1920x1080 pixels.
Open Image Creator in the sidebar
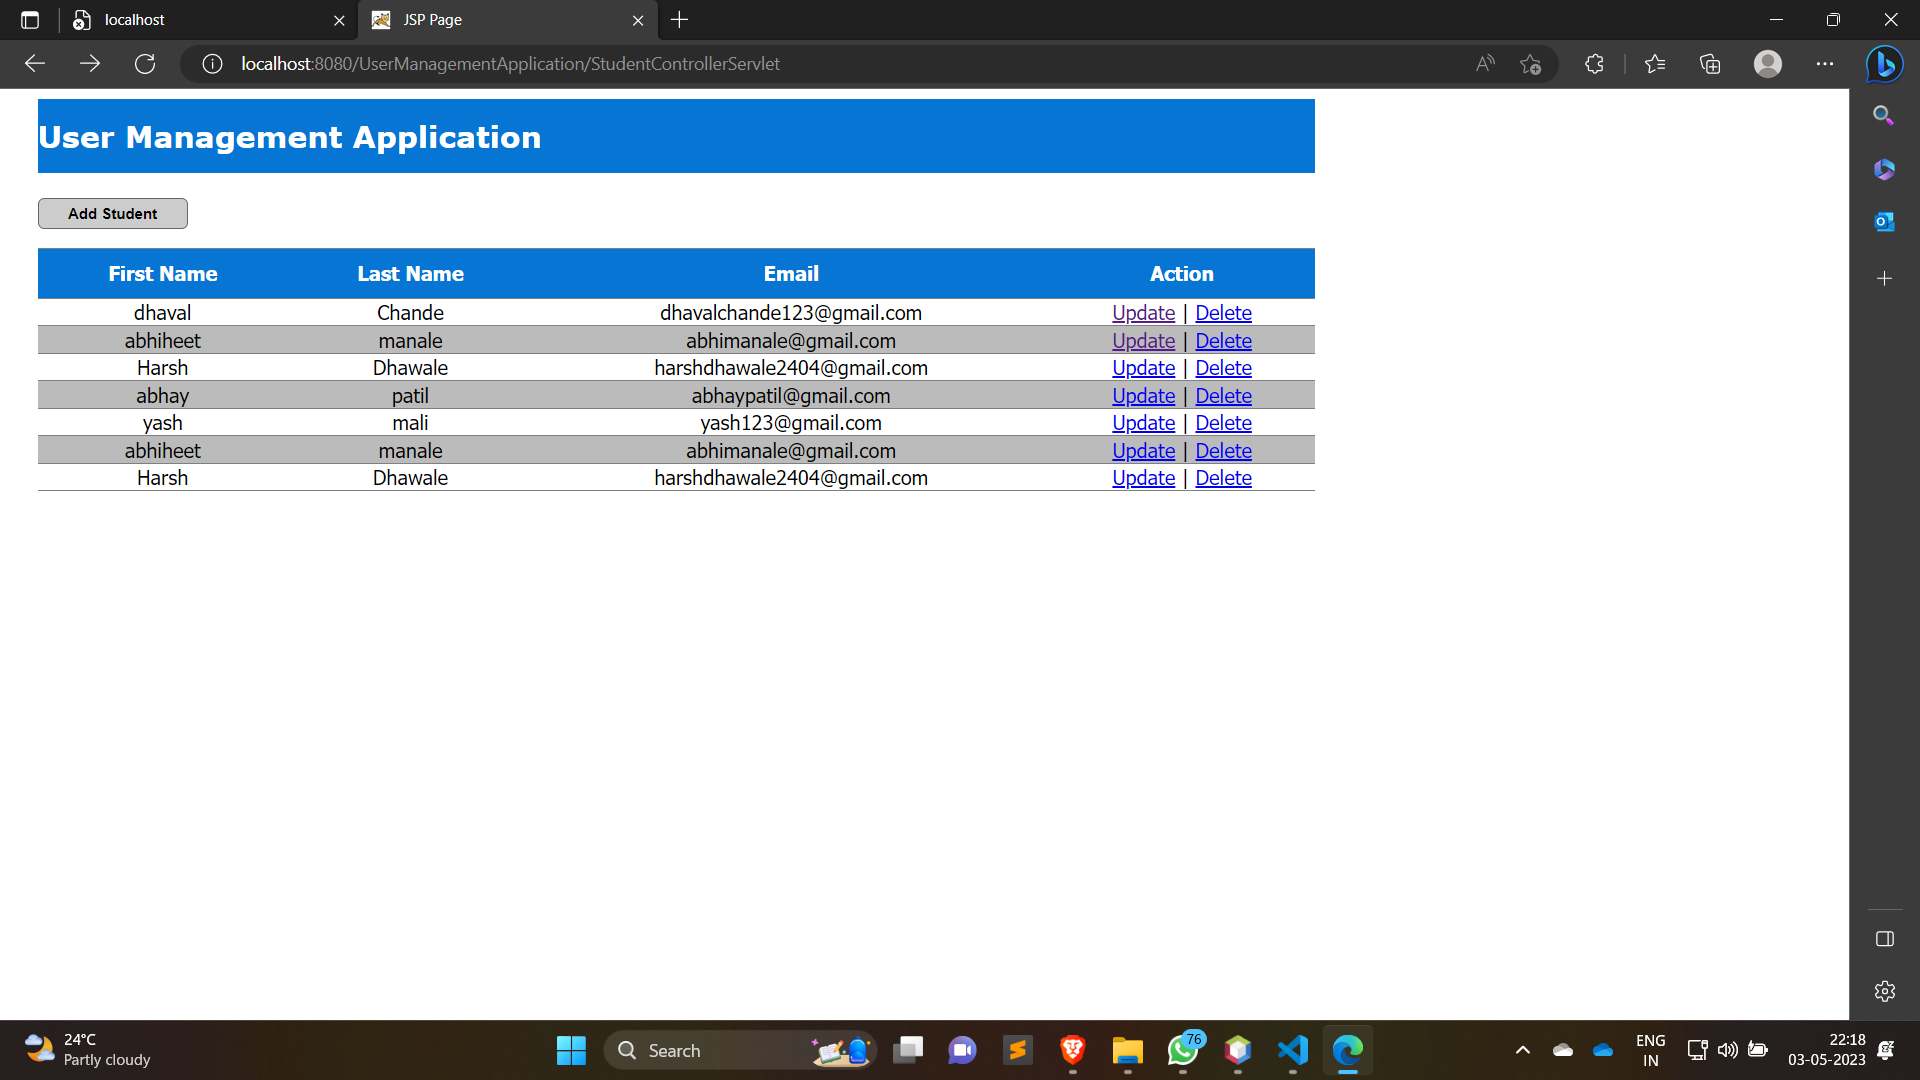coord(1884,169)
